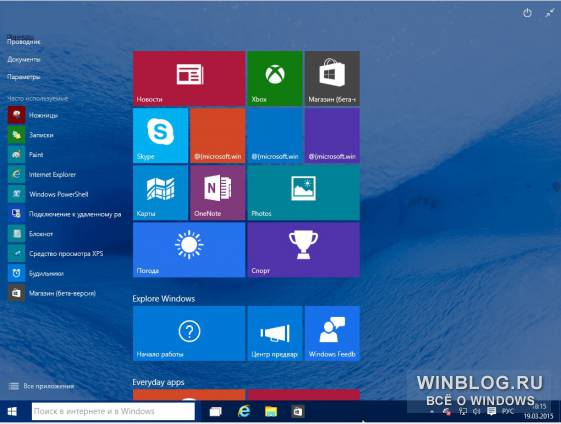Open the Windows Feedback tile
Image resolution: width=561 pixels, height=424 pixels.
[332, 333]
